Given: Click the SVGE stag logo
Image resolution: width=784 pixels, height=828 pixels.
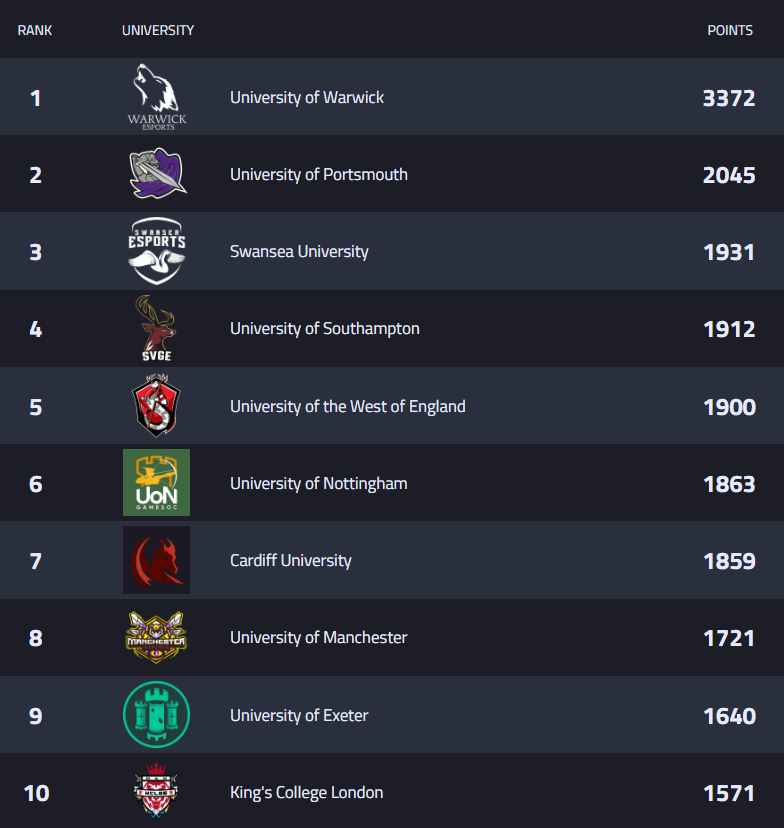Looking at the screenshot, I should click(x=156, y=328).
